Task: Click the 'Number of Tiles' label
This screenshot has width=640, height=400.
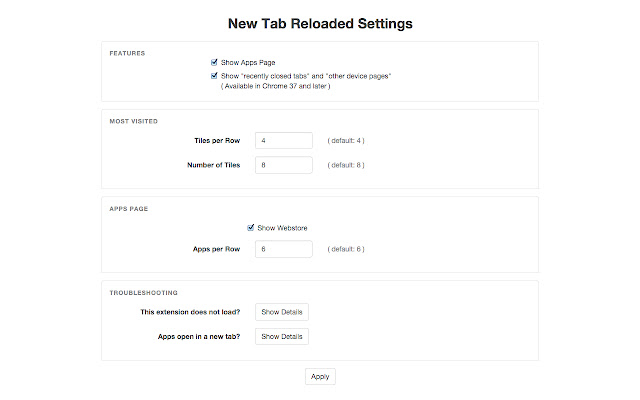Action: coord(214,164)
